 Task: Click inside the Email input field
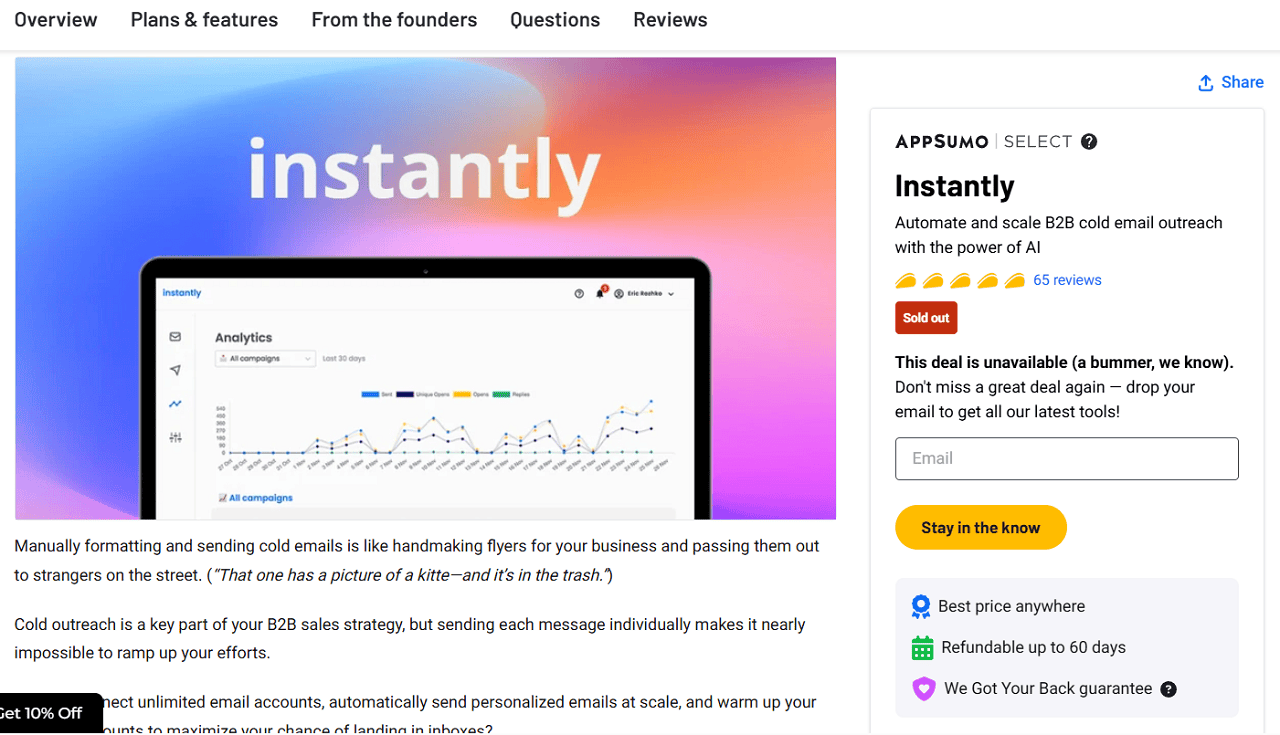[1066, 458]
